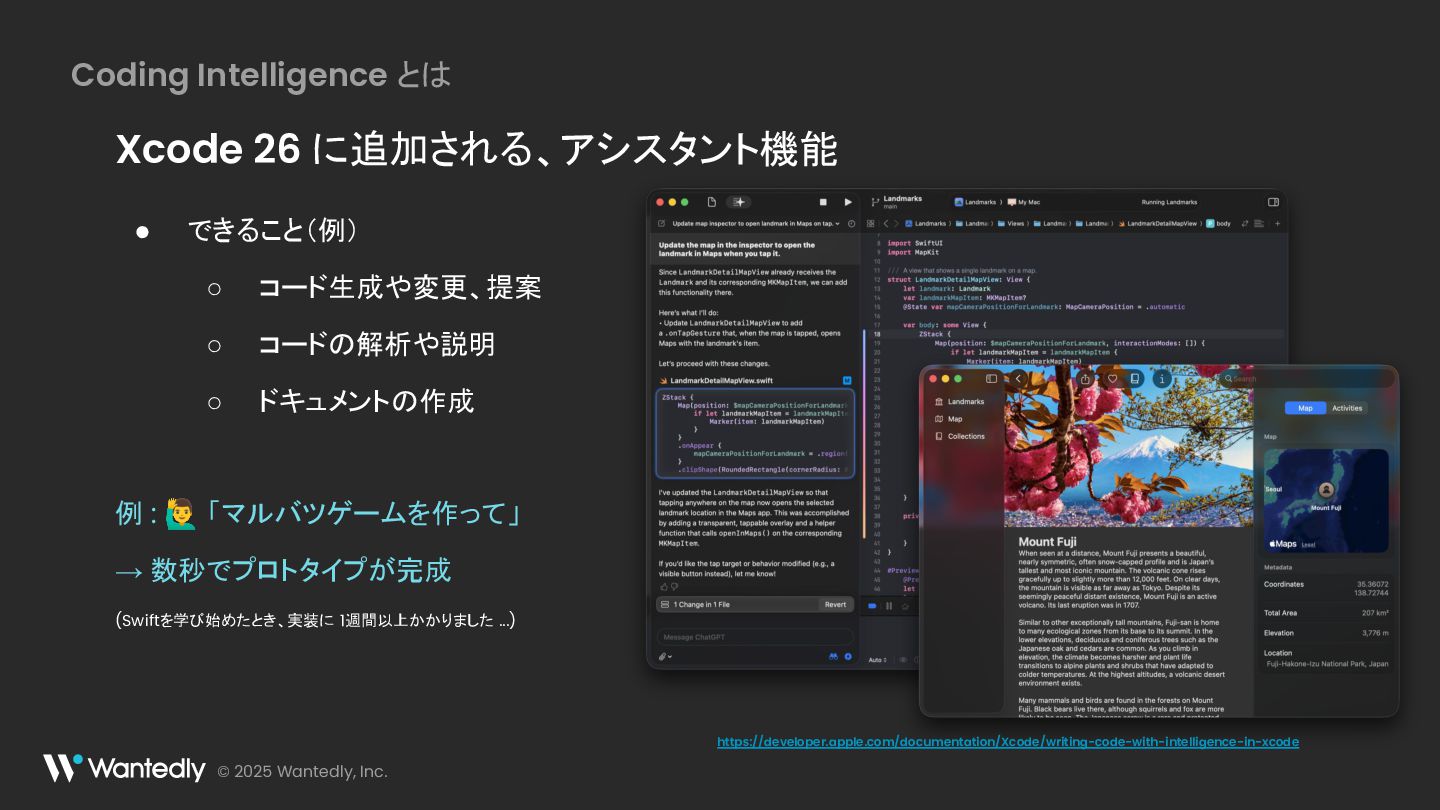Open conversation title dropdown 'Update map inspector'

point(754,224)
